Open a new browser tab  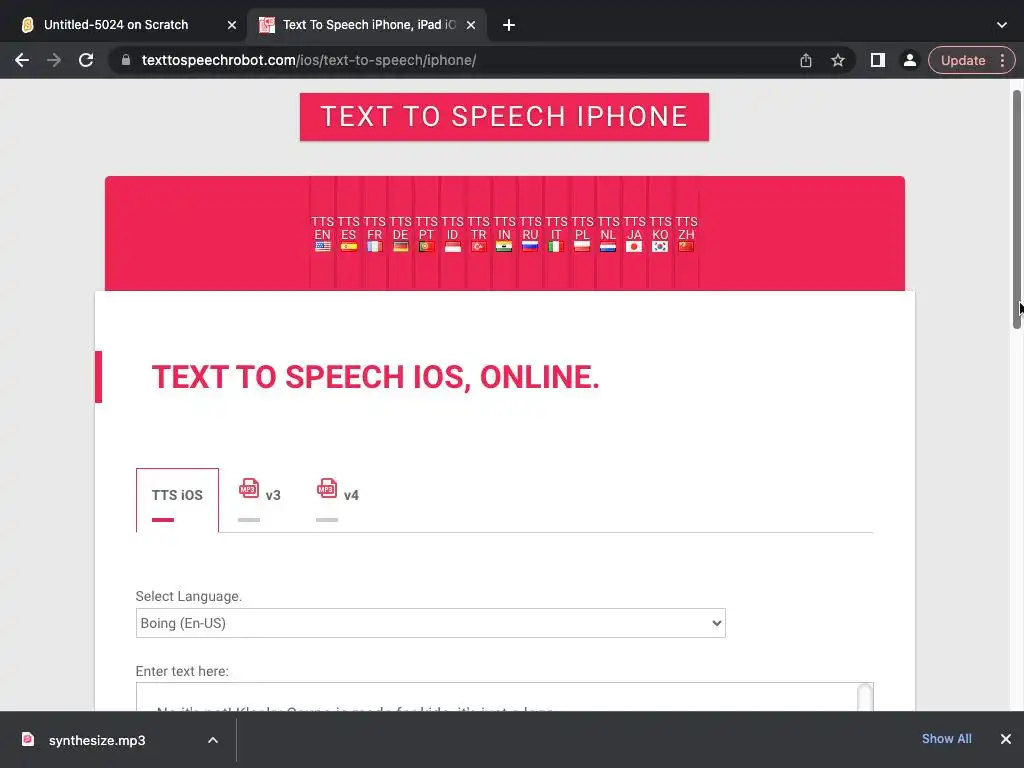click(x=509, y=25)
